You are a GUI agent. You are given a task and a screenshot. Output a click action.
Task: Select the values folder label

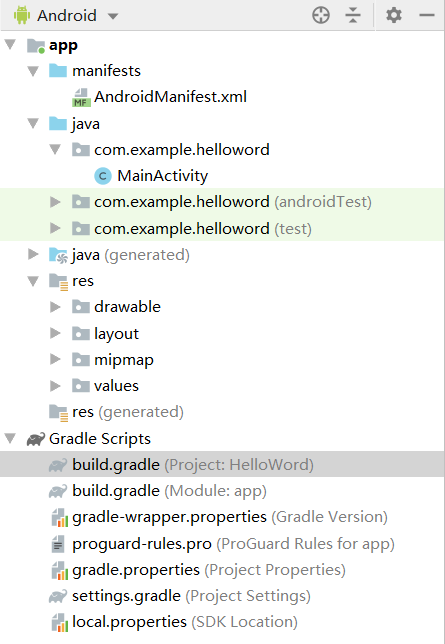point(116,386)
